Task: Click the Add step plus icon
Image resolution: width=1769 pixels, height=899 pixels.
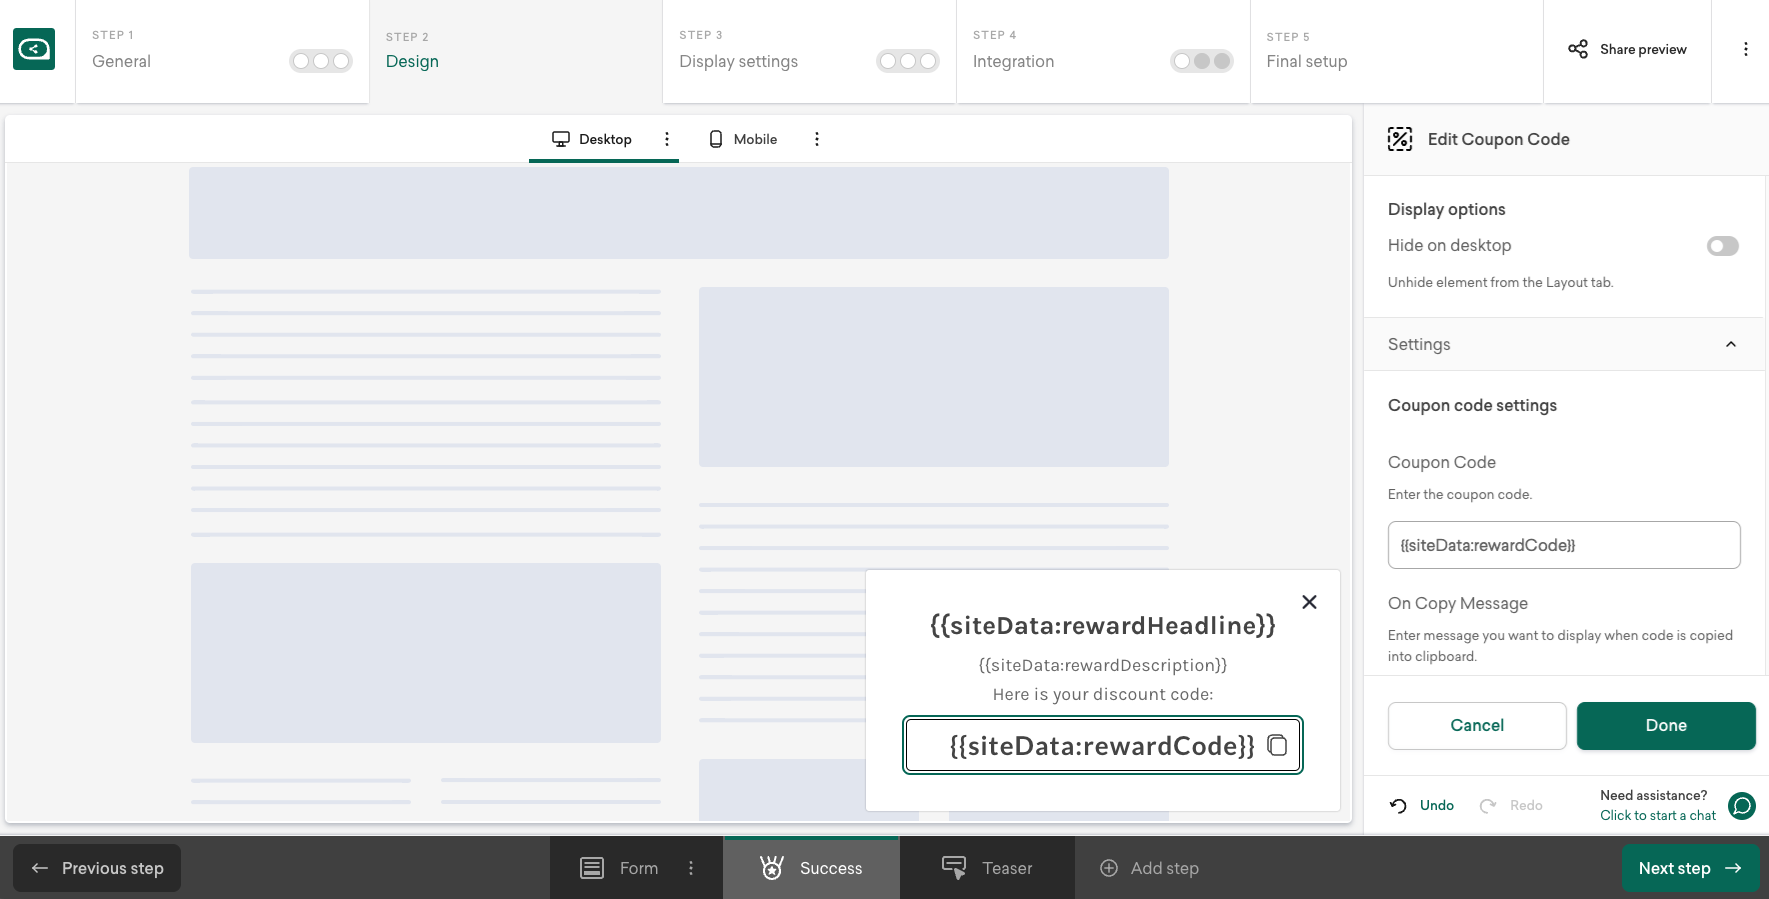Action: click(x=1109, y=868)
